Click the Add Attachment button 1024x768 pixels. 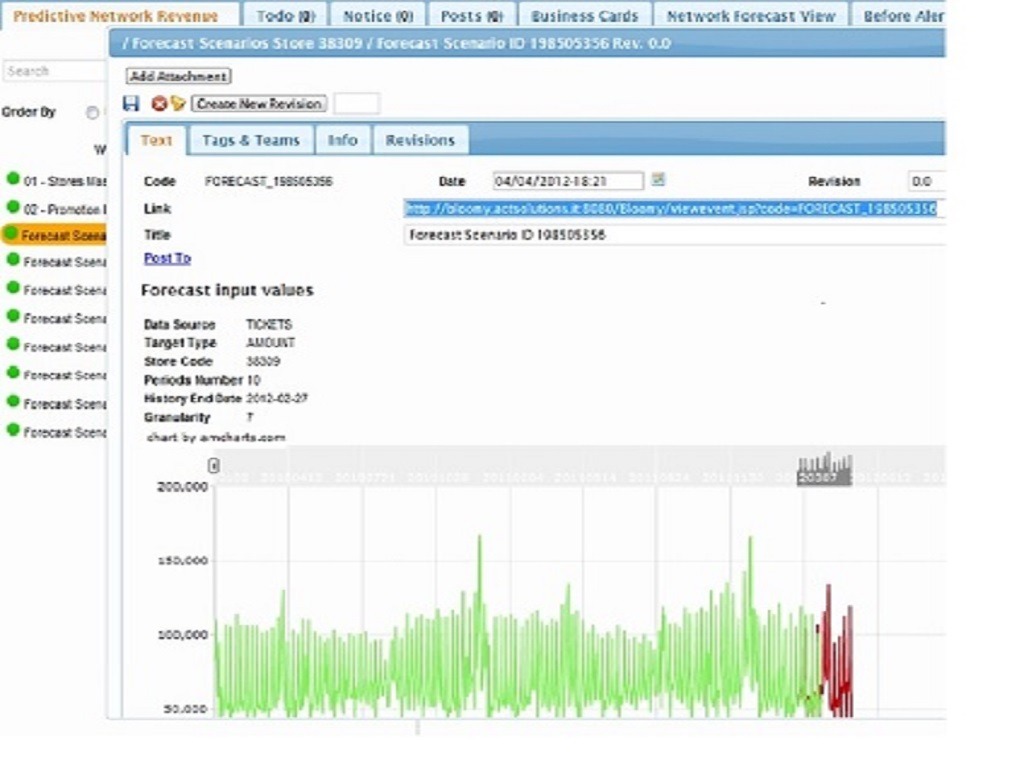[x=178, y=76]
